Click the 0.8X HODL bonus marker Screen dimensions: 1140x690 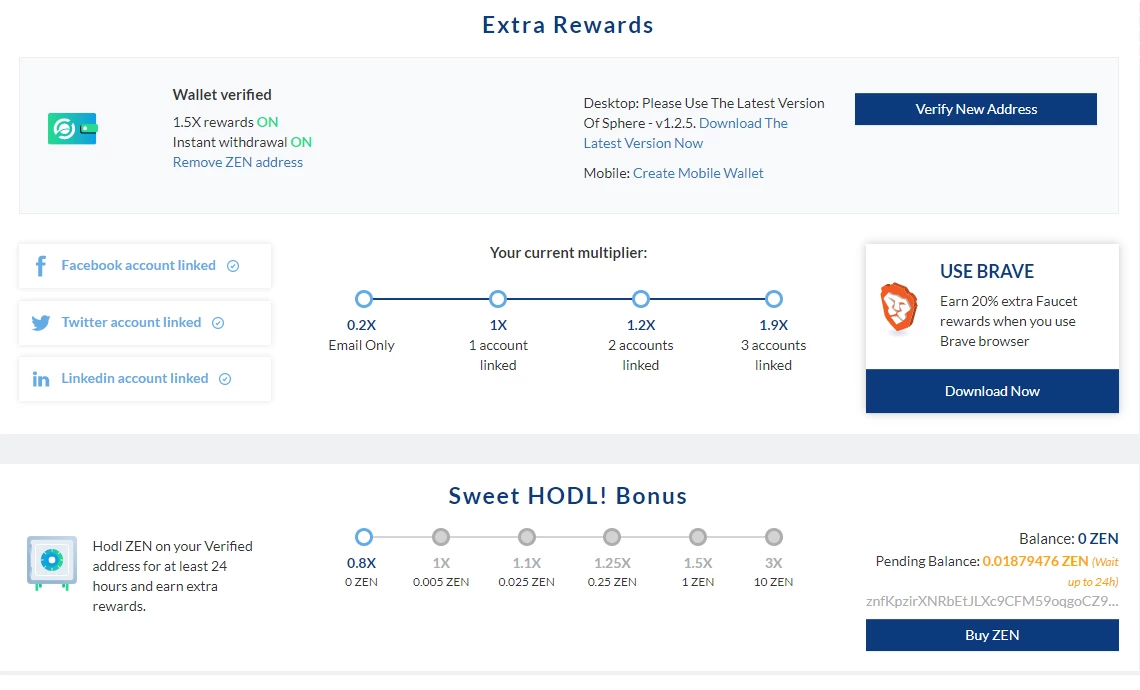click(x=364, y=537)
